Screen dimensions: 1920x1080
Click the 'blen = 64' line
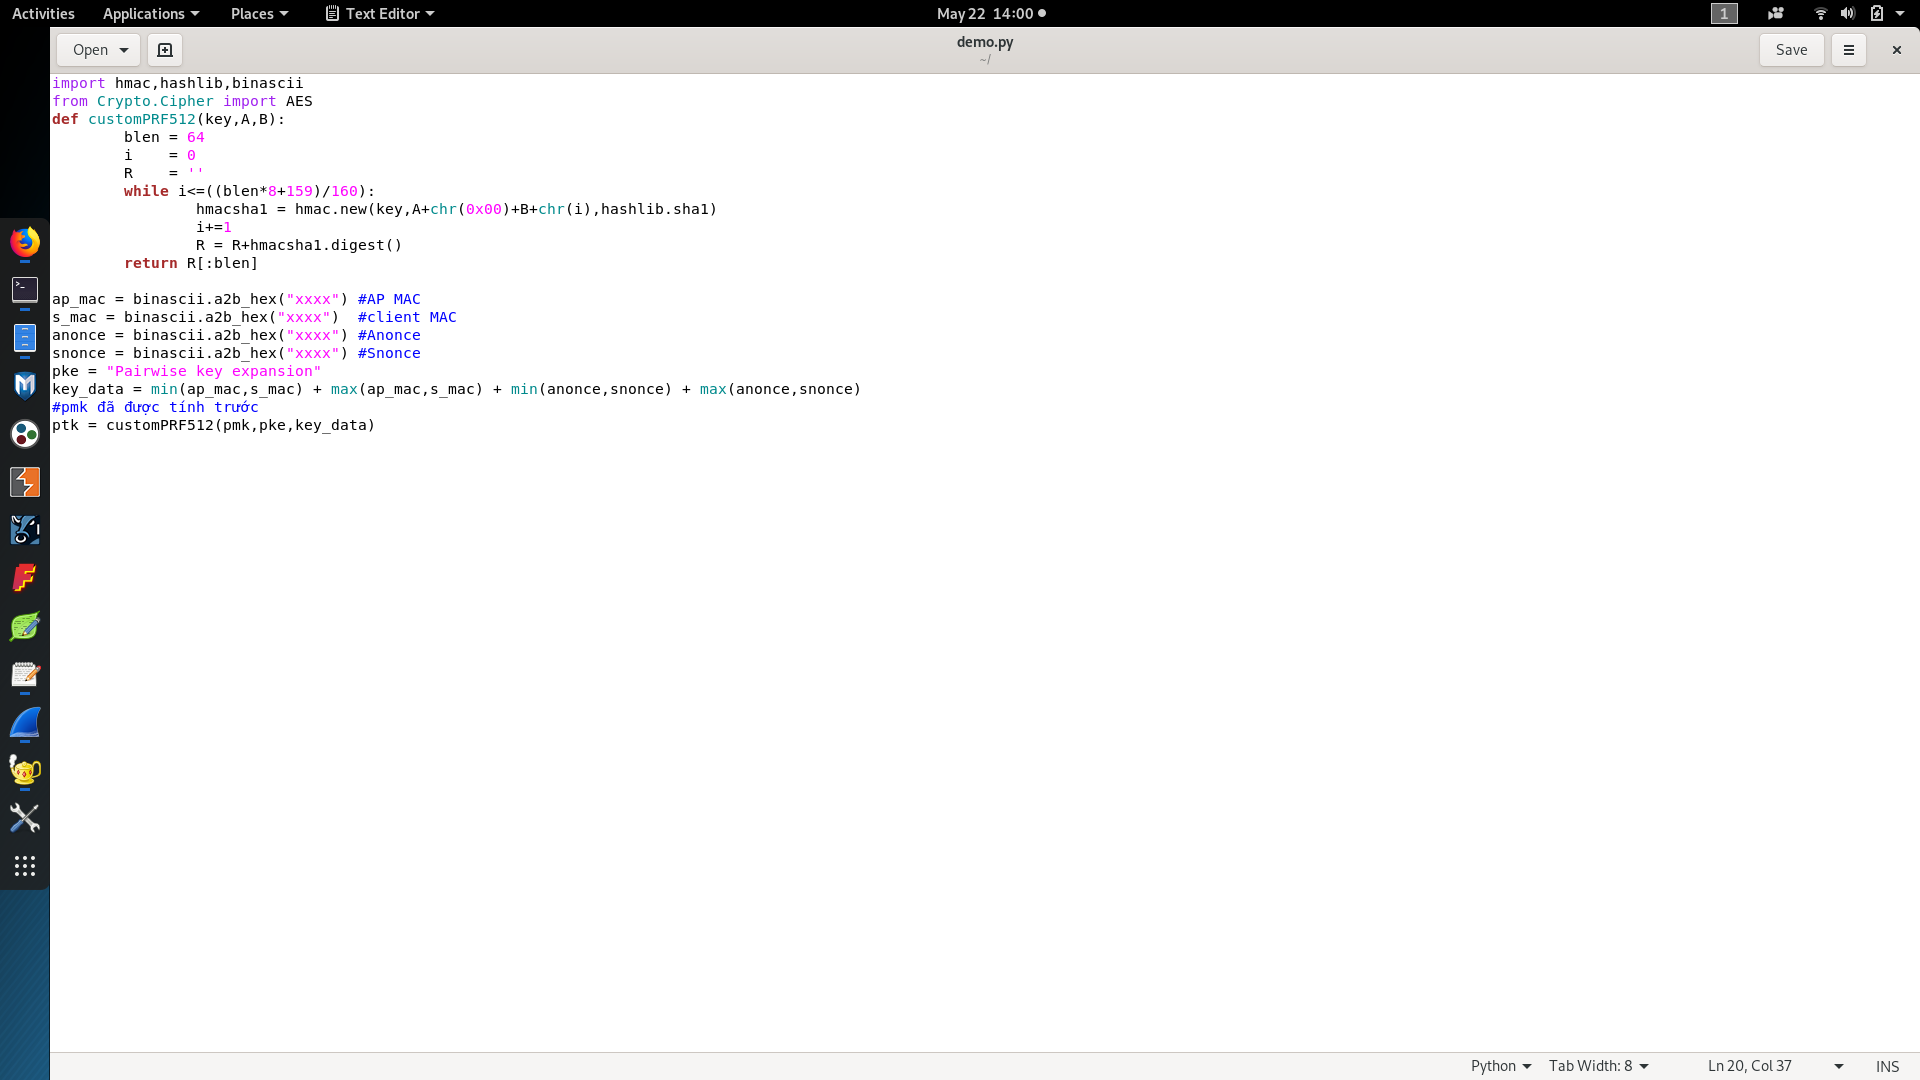(x=164, y=137)
